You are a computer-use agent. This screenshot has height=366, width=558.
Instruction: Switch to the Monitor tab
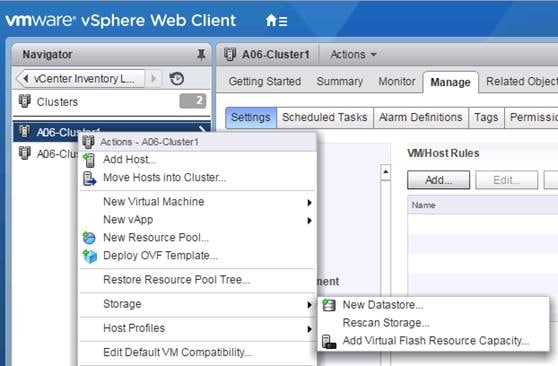tap(396, 82)
